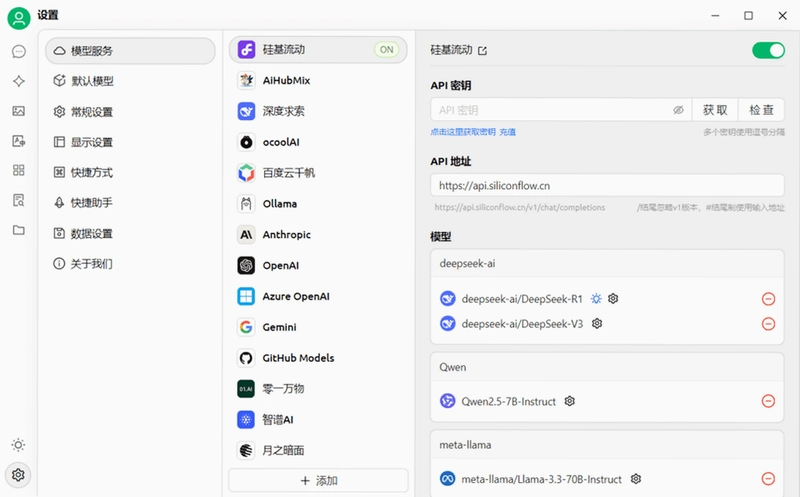Open settings gear for Llama-3.3-70B-Instruct
This screenshot has height=497, width=800.
pyautogui.click(x=636, y=479)
